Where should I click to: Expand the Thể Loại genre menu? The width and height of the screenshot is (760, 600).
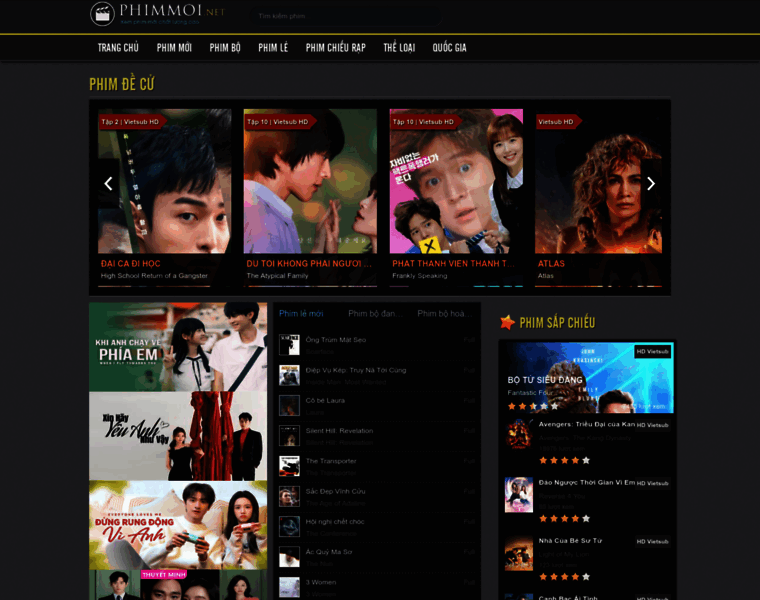pos(399,47)
